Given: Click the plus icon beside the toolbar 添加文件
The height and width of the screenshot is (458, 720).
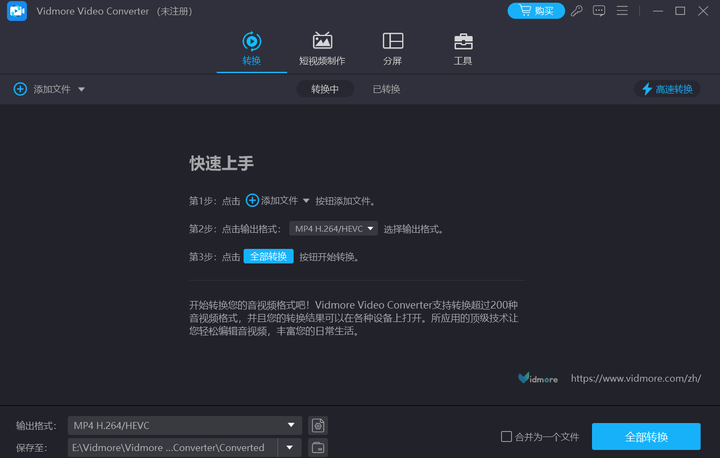Looking at the screenshot, I should click(x=20, y=89).
